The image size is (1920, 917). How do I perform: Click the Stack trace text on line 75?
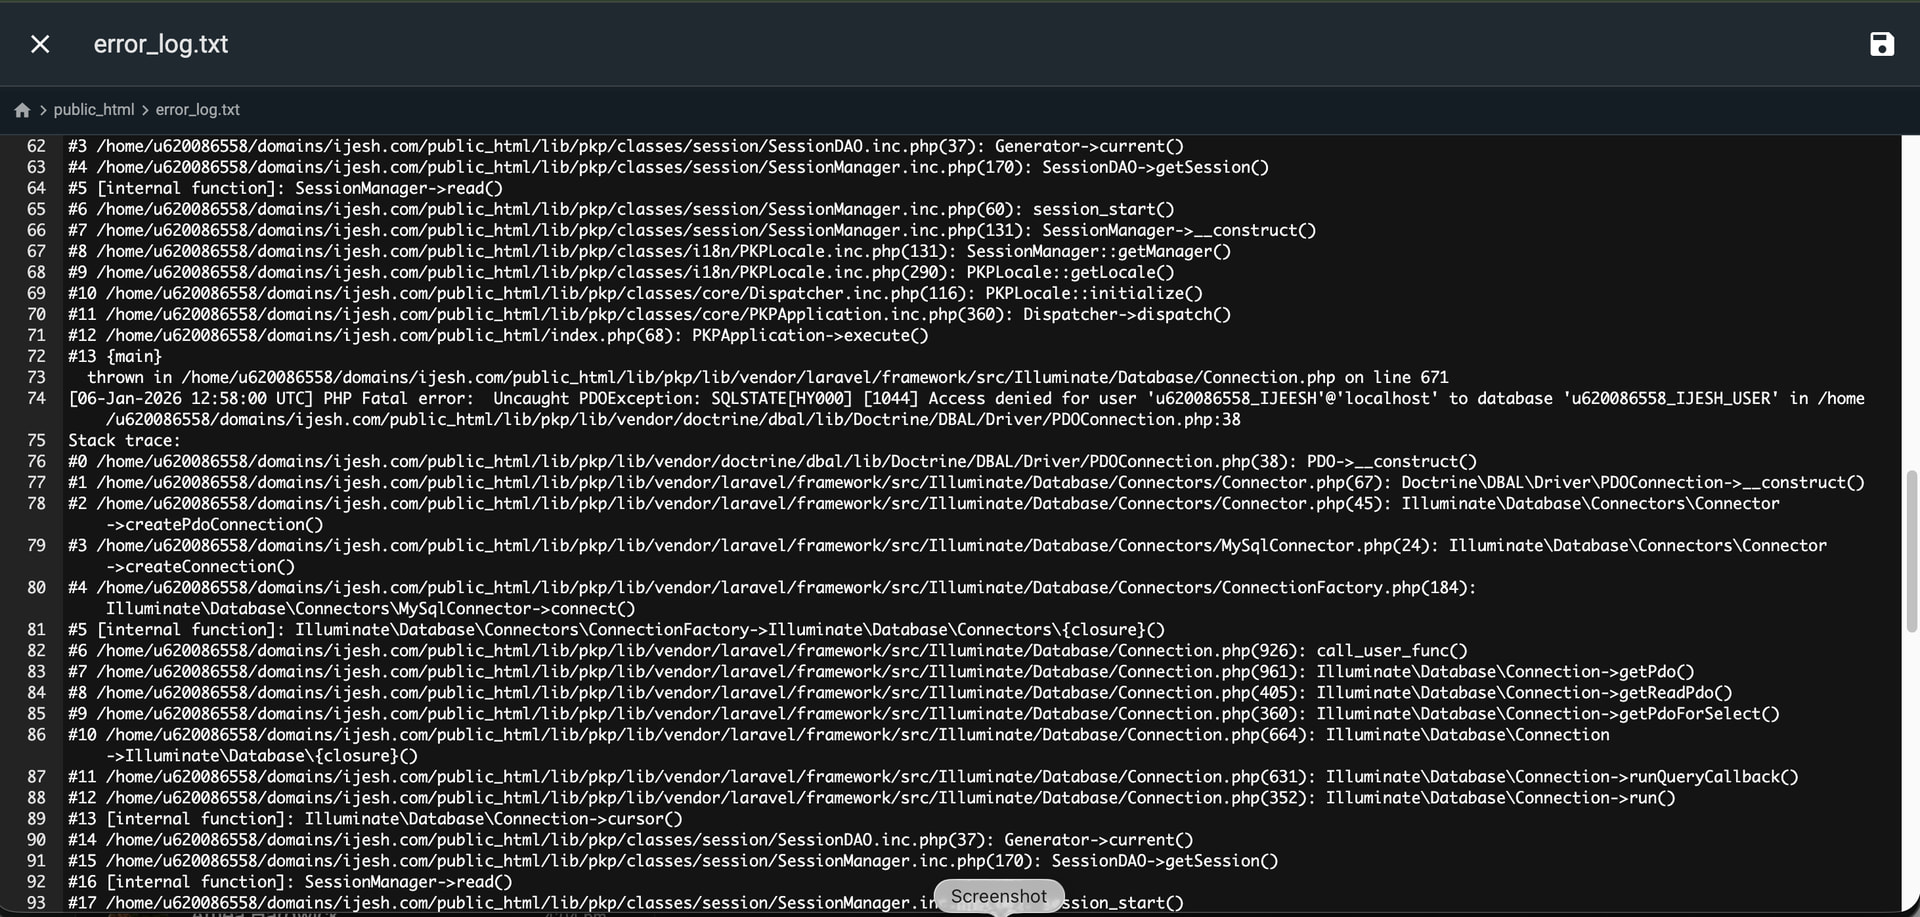pos(124,440)
